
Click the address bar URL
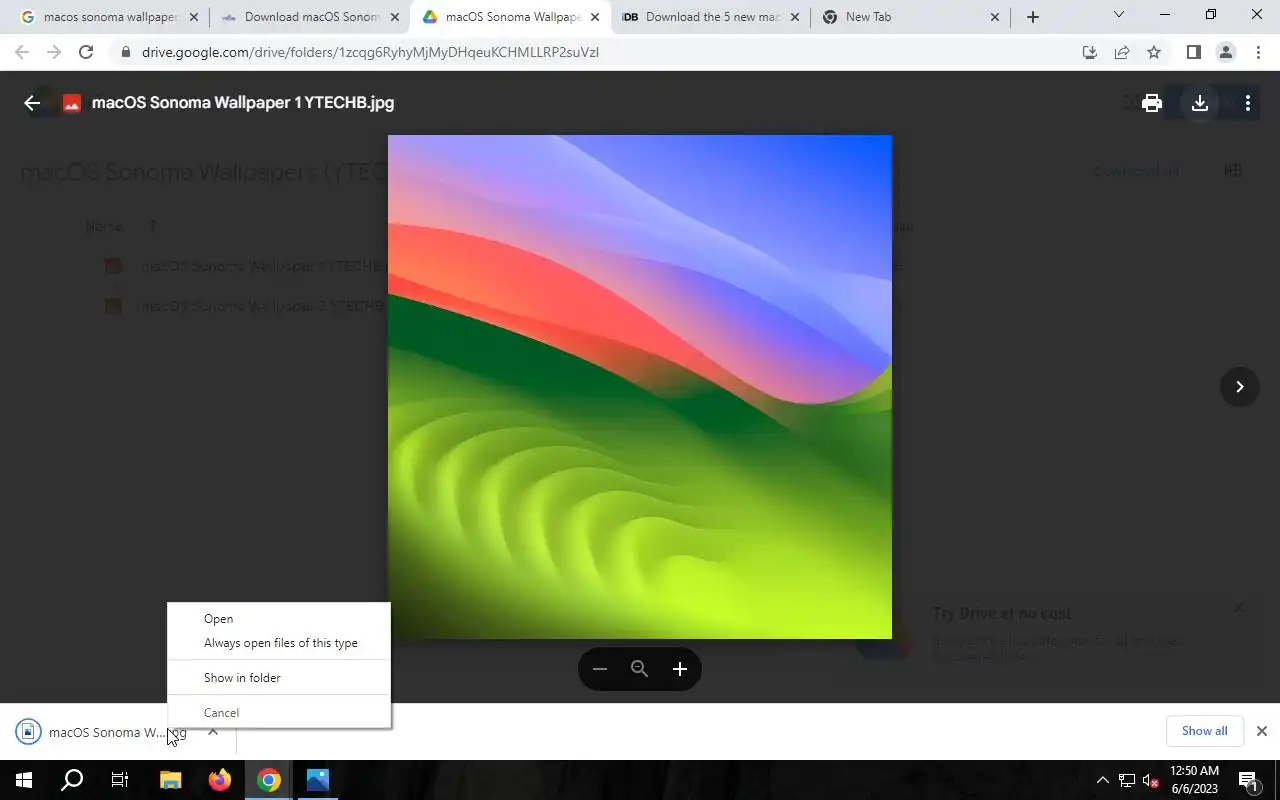370,52
